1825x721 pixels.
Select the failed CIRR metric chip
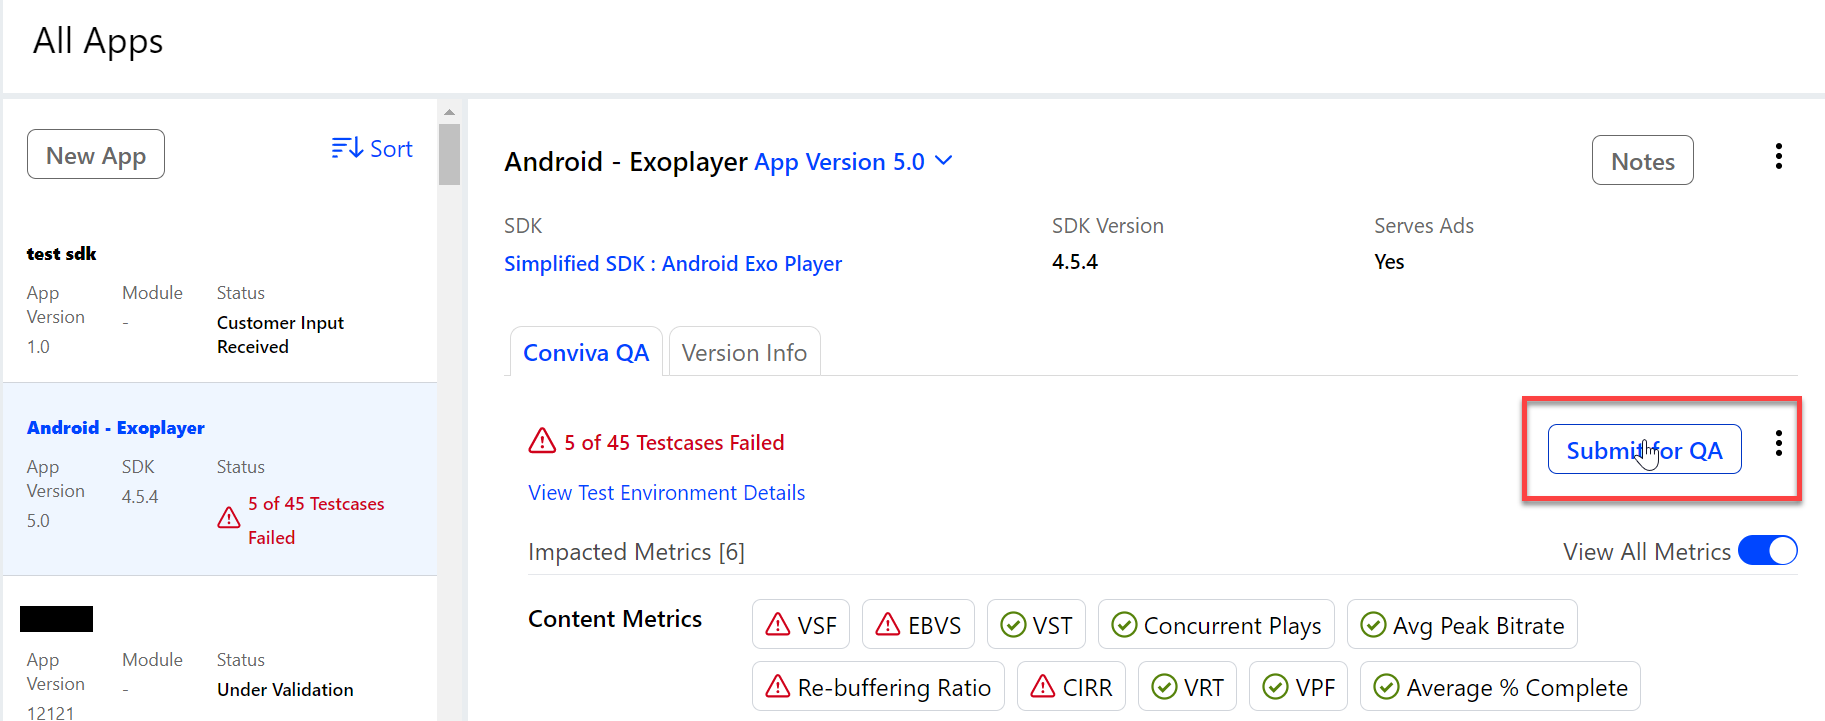pos(1070,687)
